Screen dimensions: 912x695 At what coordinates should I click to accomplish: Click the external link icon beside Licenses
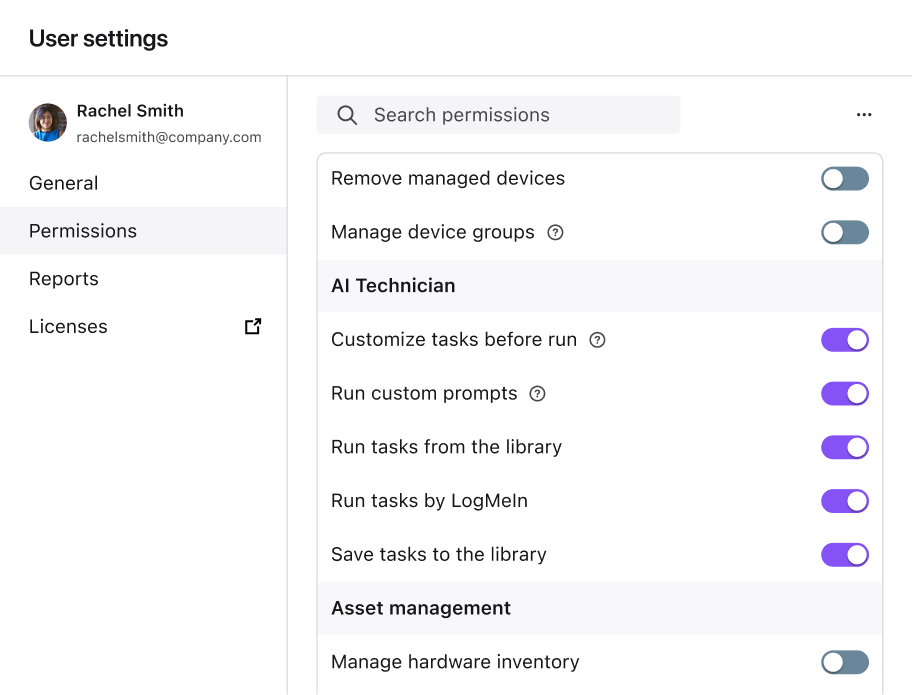coord(253,326)
